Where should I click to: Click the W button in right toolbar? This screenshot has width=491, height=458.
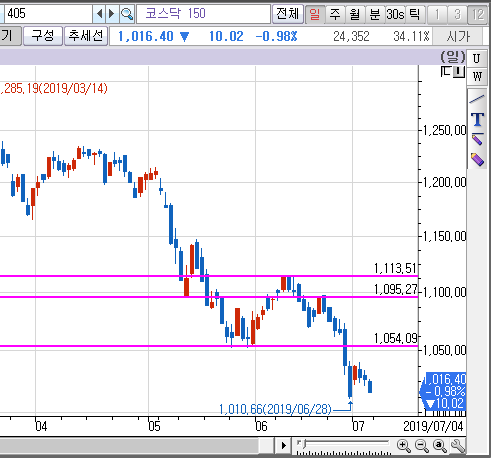477,77
